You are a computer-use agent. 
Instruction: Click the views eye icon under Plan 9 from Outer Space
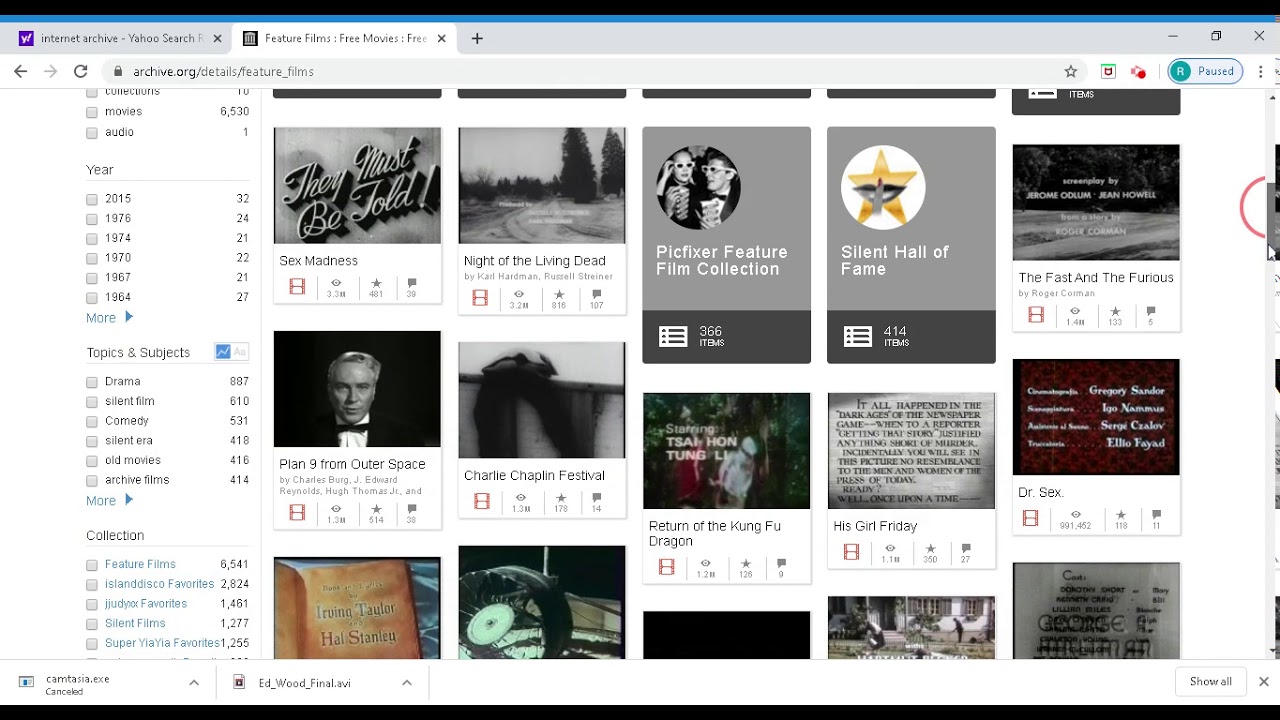tap(336, 509)
